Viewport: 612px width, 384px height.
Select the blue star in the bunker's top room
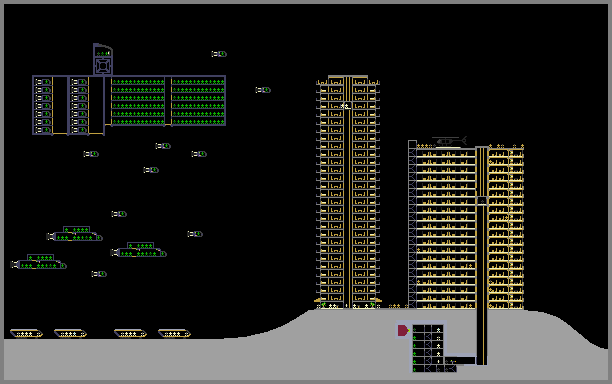coord(439,330)
